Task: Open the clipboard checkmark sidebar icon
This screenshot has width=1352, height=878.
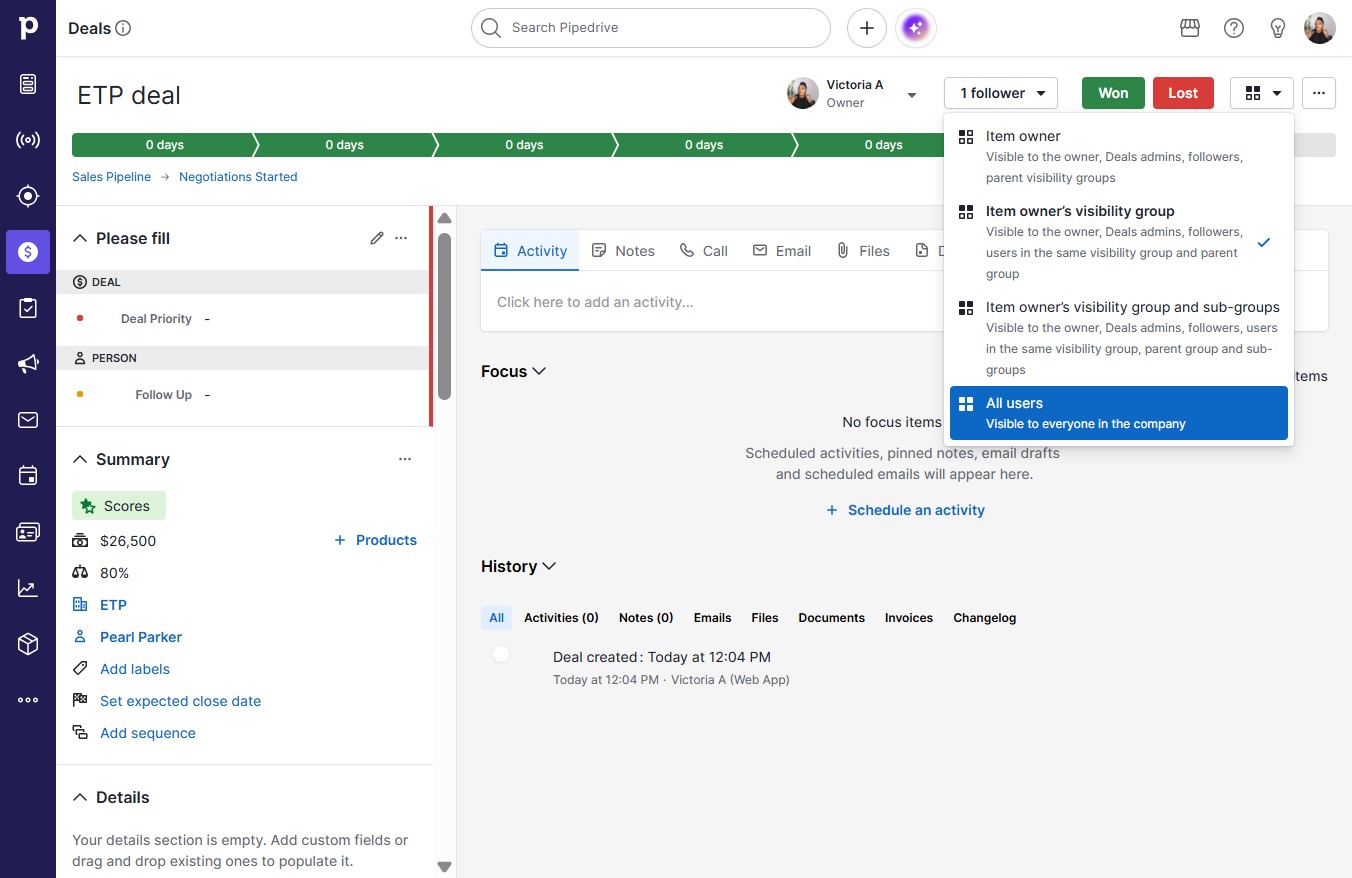Action: (28, 308)
